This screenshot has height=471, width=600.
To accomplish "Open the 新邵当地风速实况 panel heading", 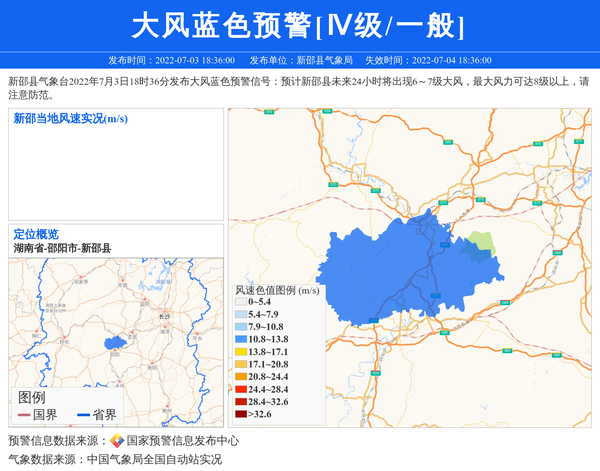I will 70,119.
